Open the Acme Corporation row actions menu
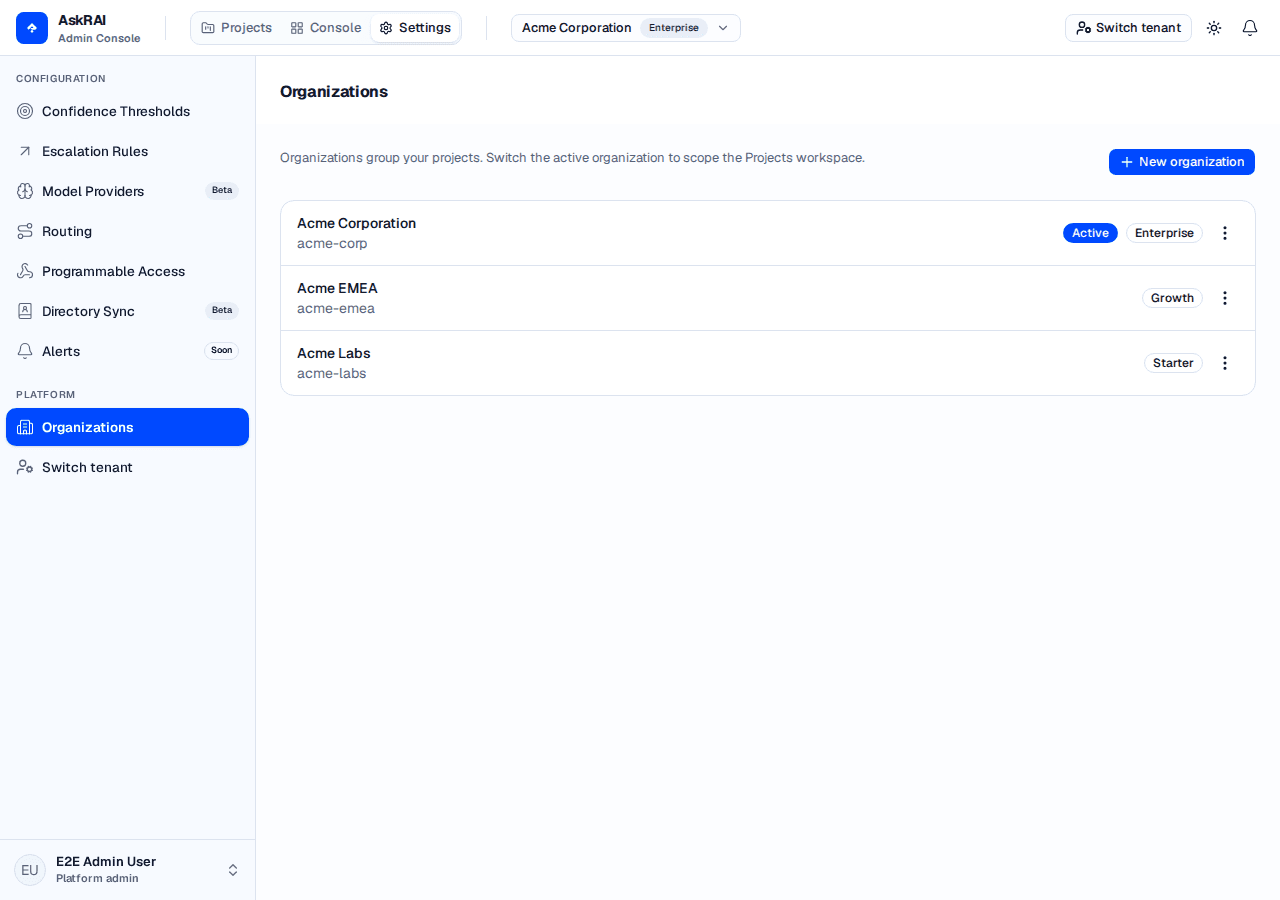Screen dimensions: 1280x900 click(x=1225, y=233)
